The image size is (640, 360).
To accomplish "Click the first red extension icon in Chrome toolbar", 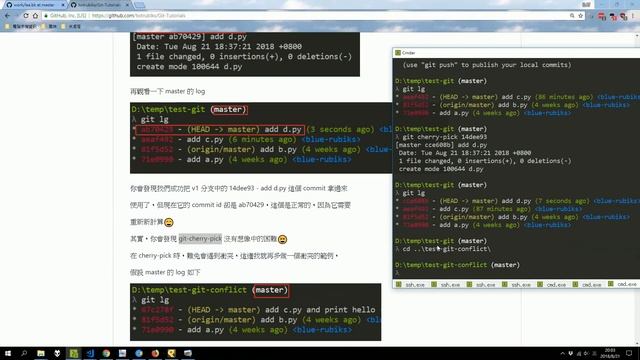I will [602, 16].
